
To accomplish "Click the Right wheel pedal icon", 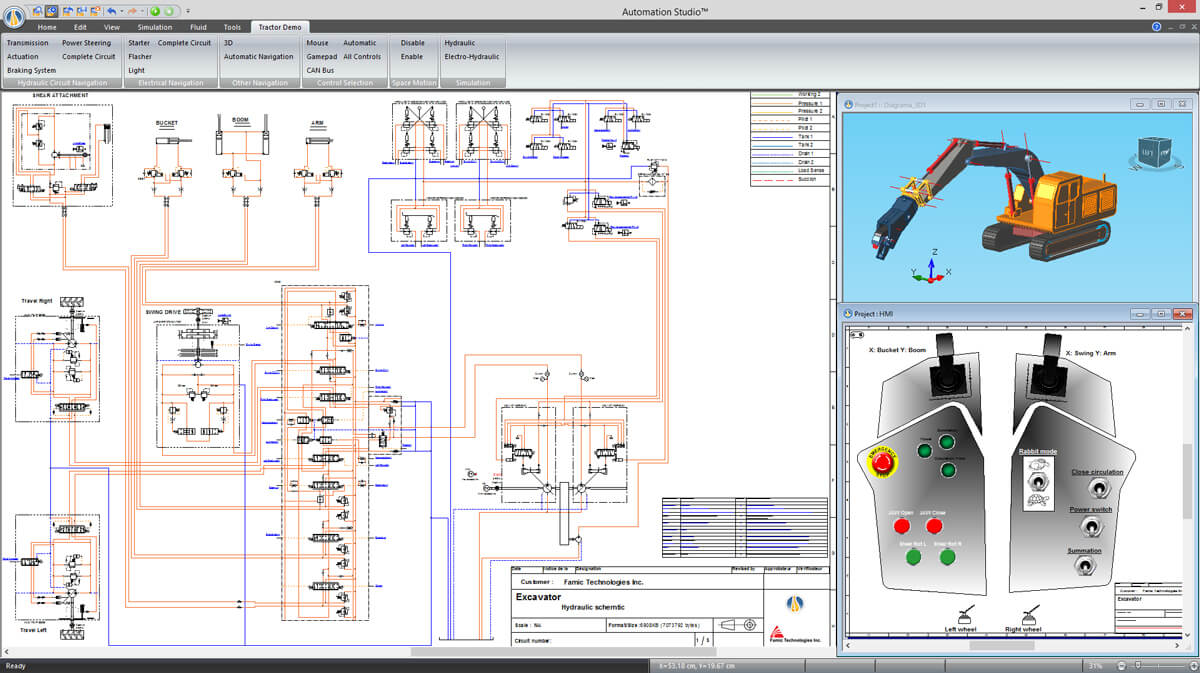I will pos(1033,616).
